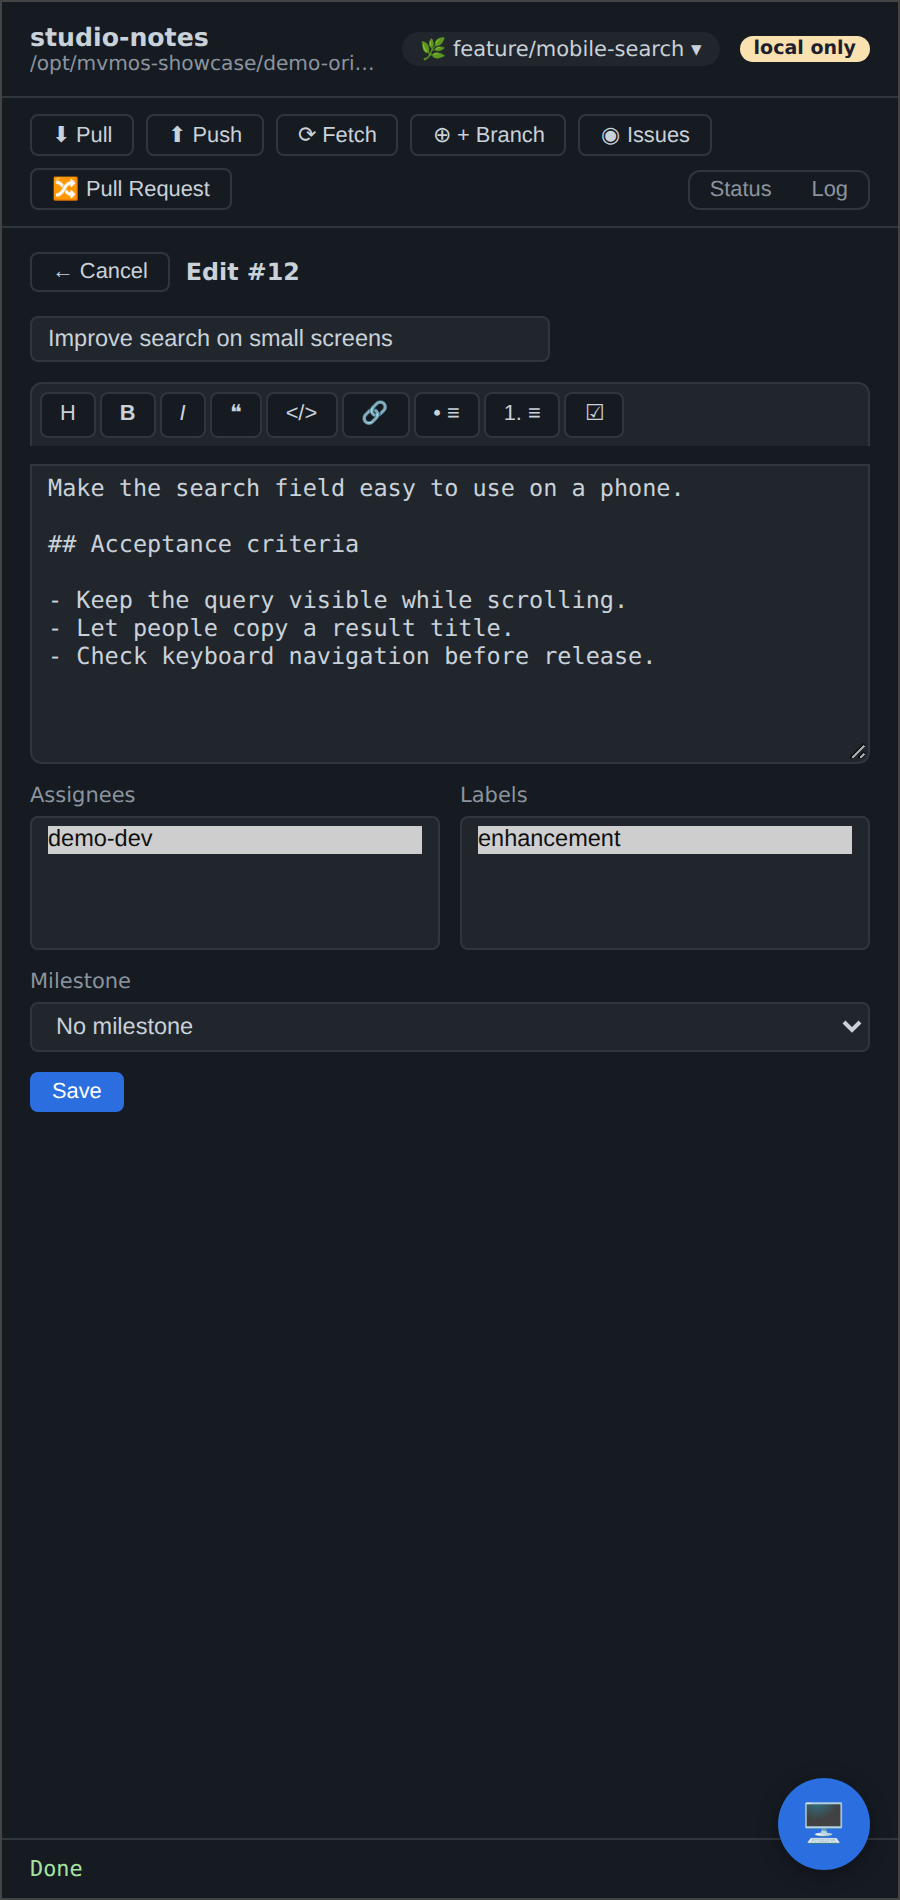Select enhancement in the Labels list
Screen dimensions: 900x1900
pos(665,839)
